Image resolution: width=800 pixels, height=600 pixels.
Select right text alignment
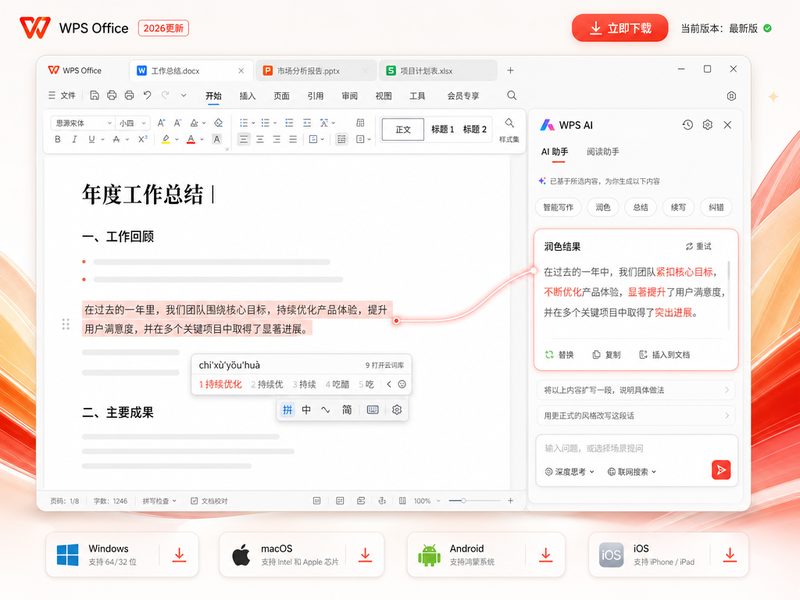[277, 139]
